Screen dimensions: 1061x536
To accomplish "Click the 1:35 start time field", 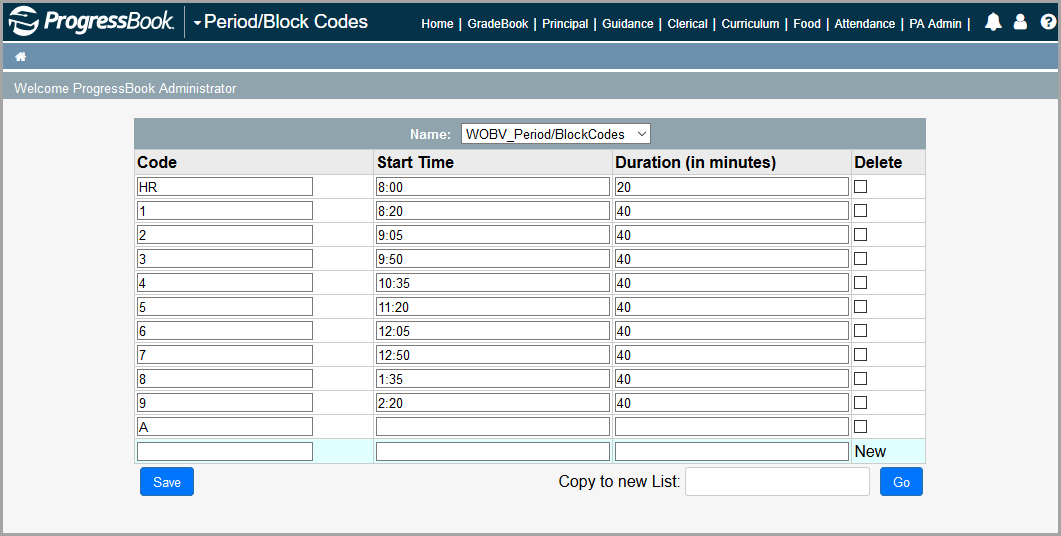I will tap(493, 379).
